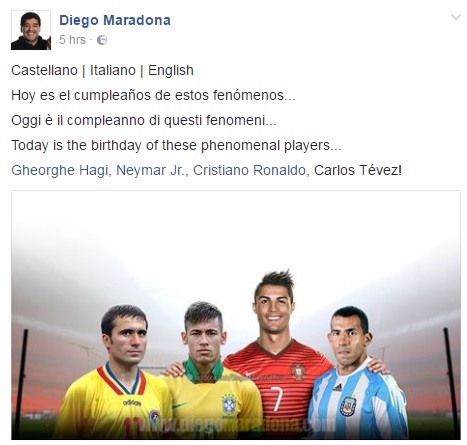Select the word English in the language line
The height and width of the screenshot is (445, 467).
click(x=171, y=71)
